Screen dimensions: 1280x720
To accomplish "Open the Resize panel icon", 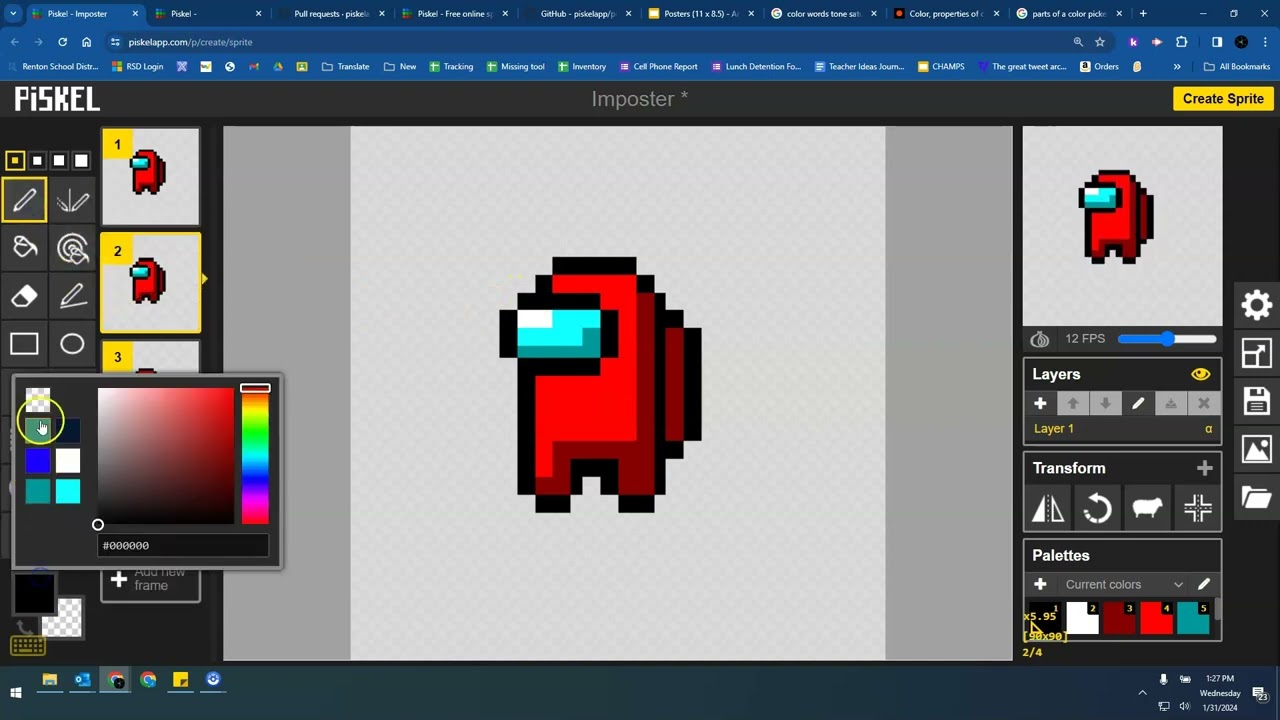I will tap(1257, 353).
